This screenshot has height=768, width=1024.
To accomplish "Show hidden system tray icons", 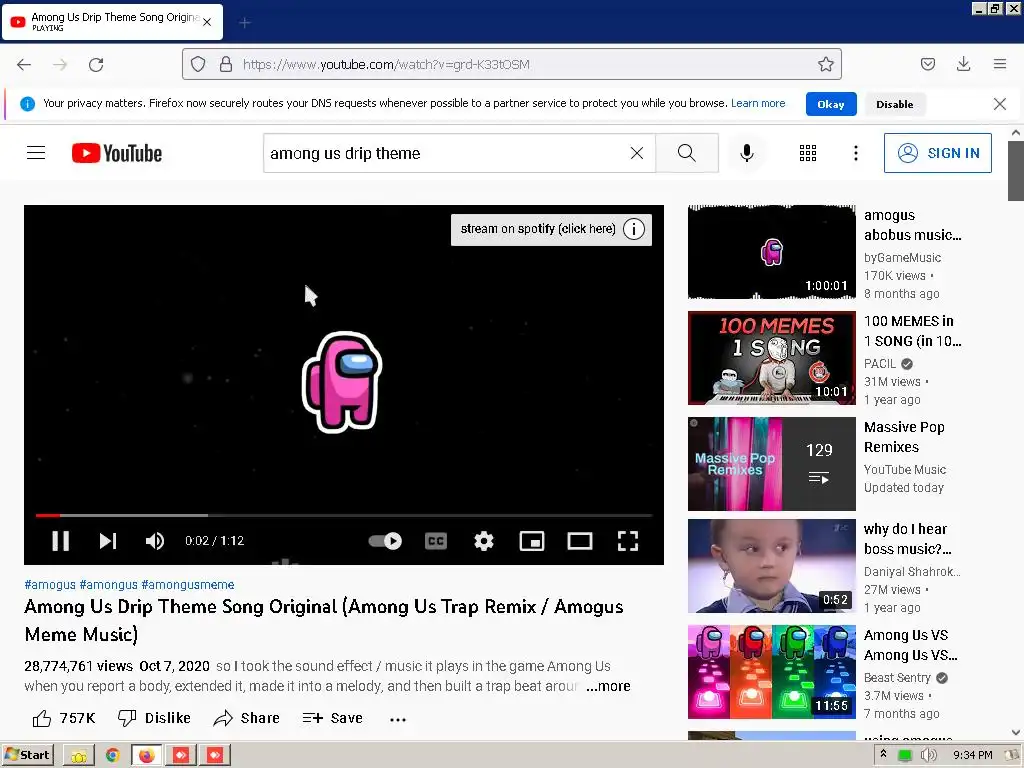I will click(x=884, y=754).
